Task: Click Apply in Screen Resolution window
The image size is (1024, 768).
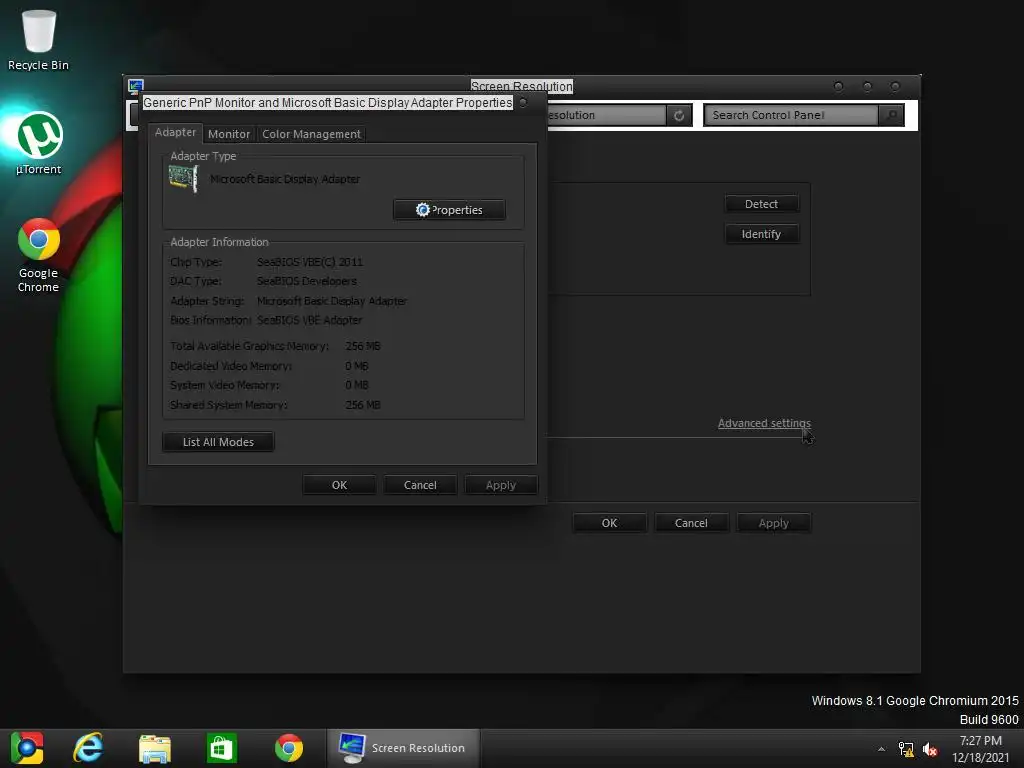Action: click(774, 523)
